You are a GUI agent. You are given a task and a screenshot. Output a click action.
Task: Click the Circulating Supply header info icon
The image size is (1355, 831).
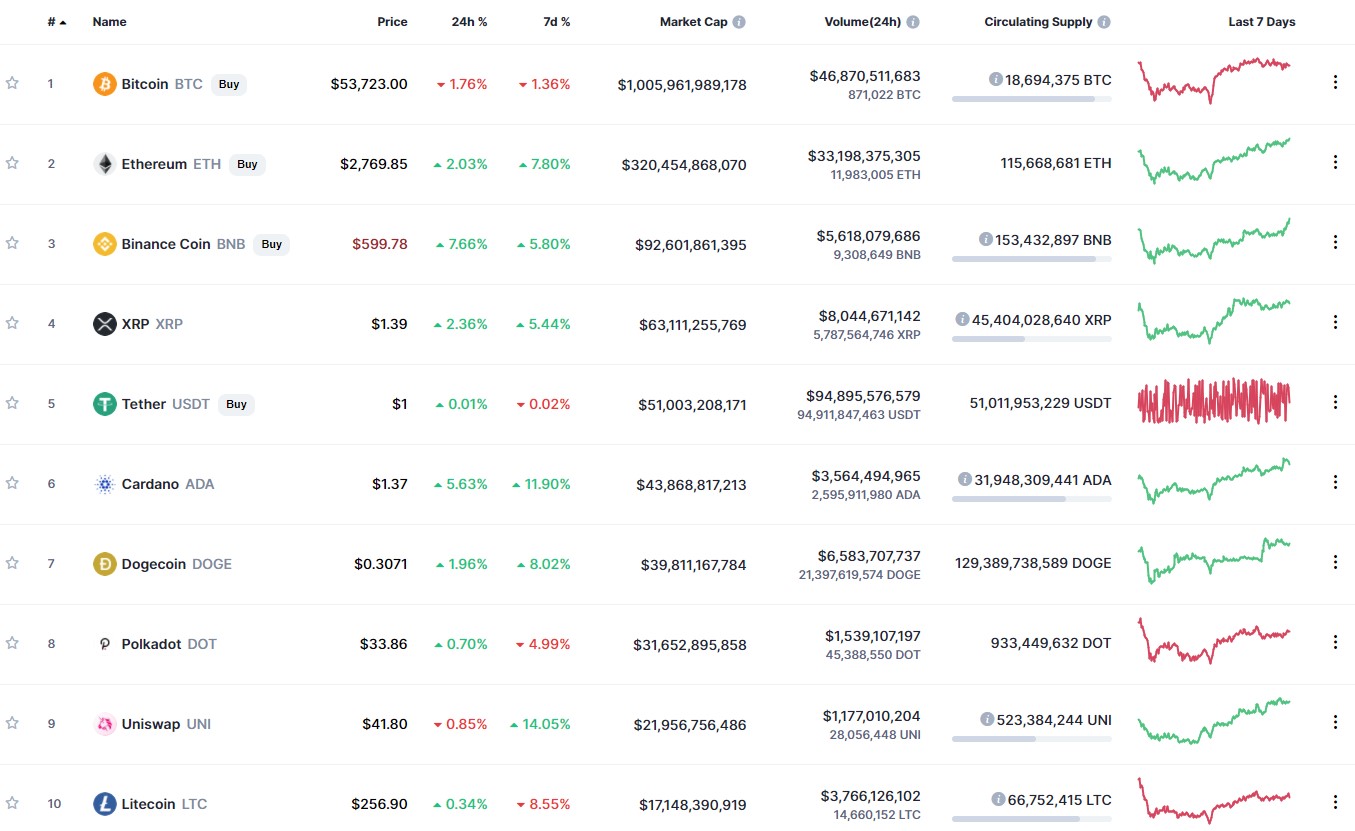1105,21
